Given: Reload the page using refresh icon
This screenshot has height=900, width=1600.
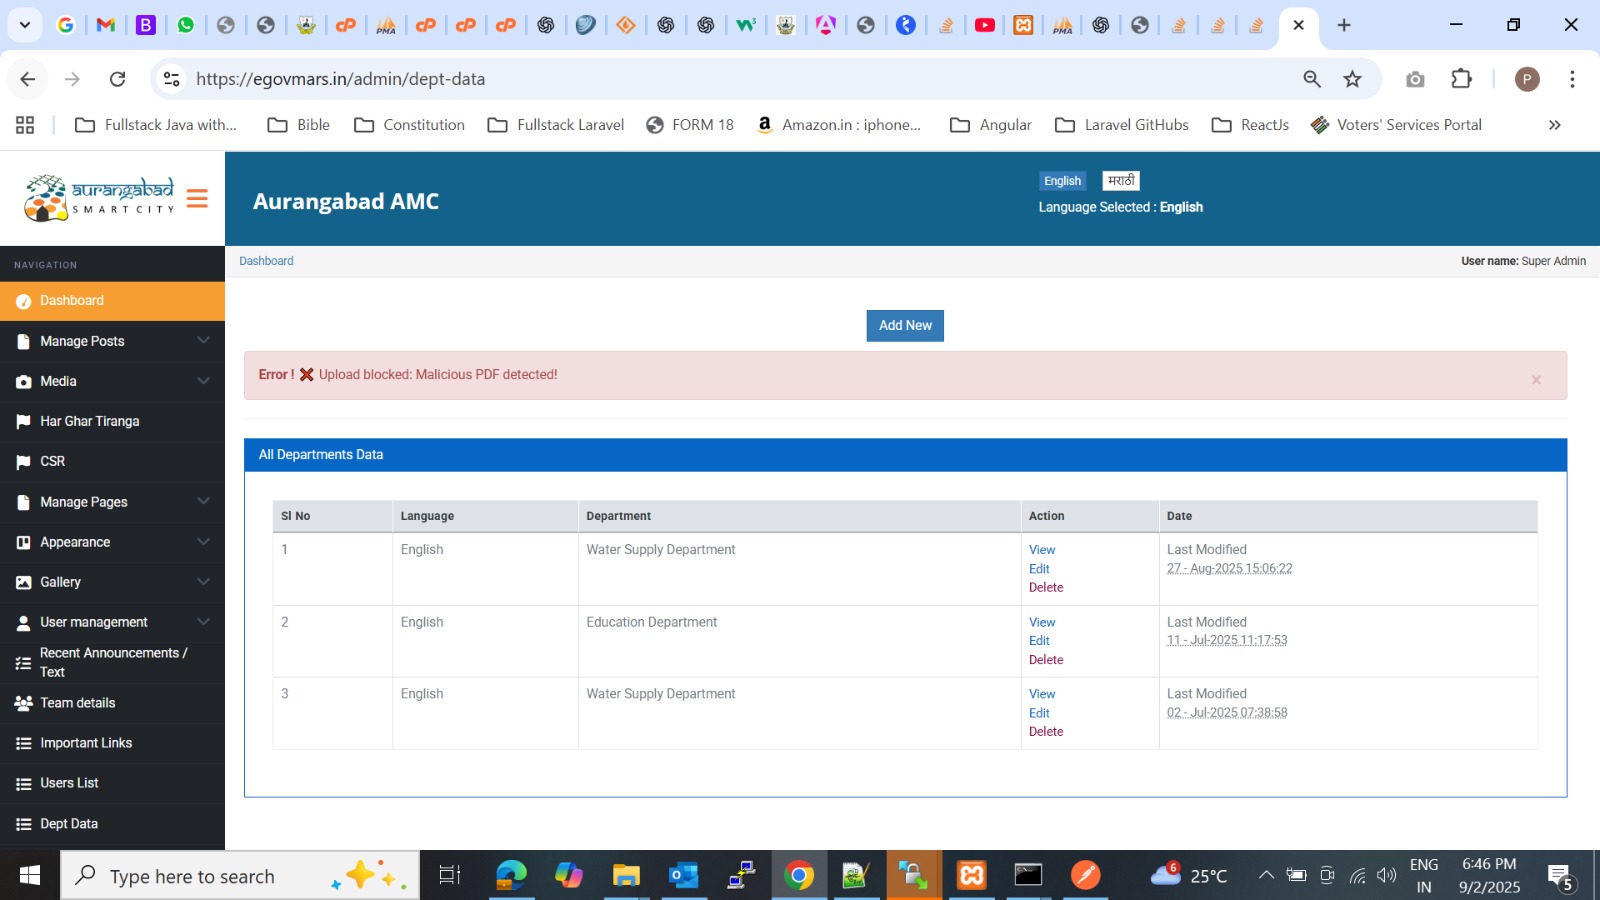Looking at the screenshot, I should point(118,79).
